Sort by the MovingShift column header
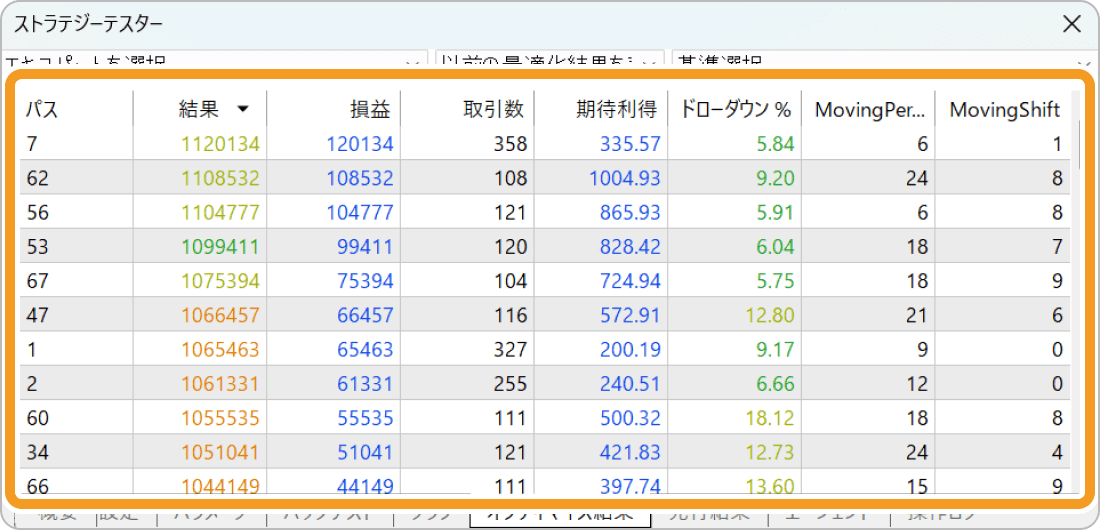The height and width of the screenshot is (530, 1100). [1004, 109]
